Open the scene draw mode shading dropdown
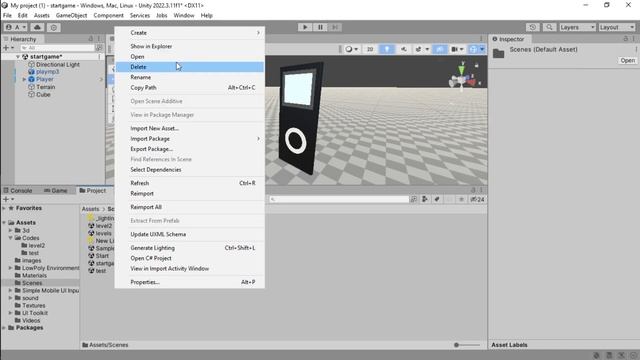 pos(351,49)
